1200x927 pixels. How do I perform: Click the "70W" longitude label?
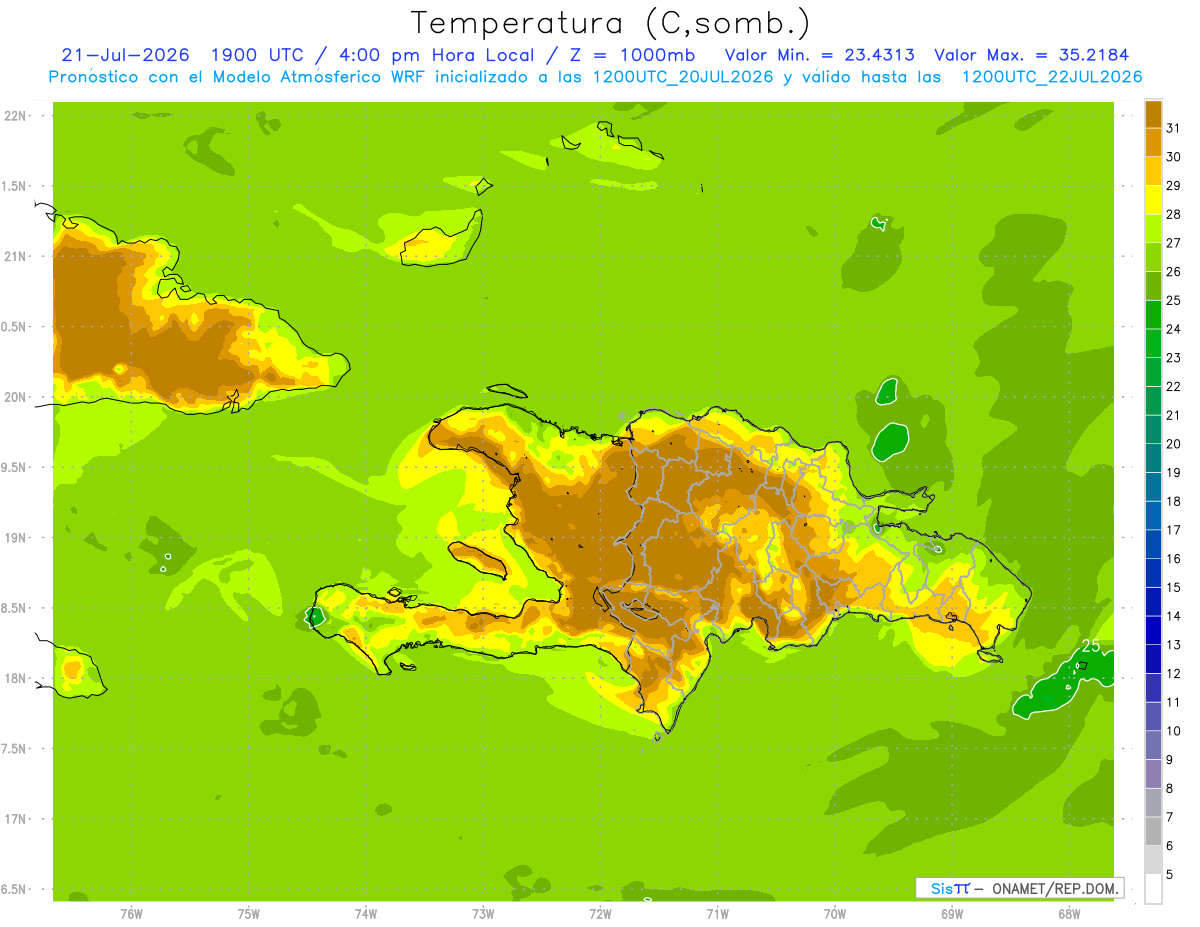[x=835, y=913]
